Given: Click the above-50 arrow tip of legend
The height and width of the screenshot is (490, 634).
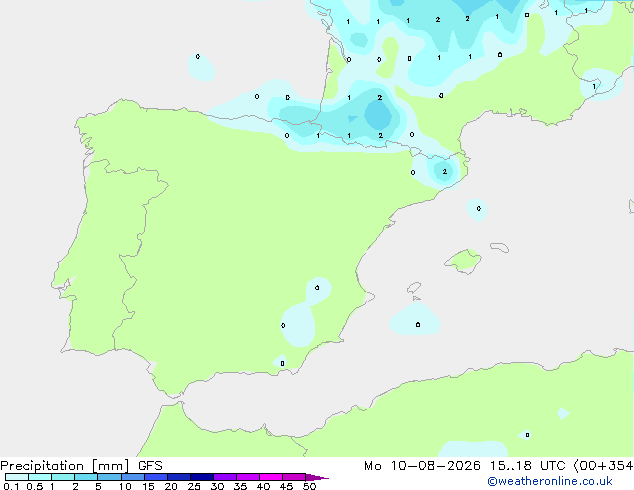Looking at the screenshot, I should [317, 477].
